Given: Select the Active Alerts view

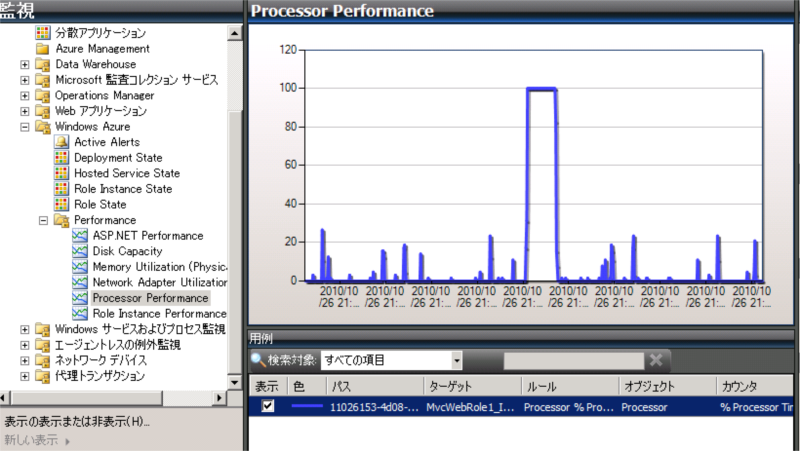Looking at the screenshot, I should (107, 142).
